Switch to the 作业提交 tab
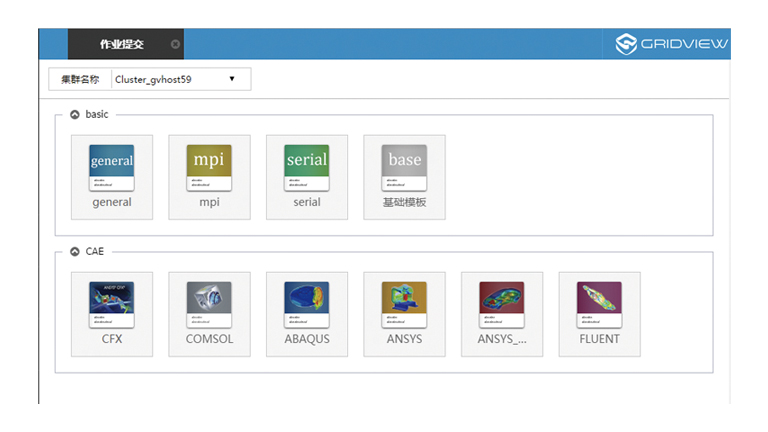This screenshot has height=432, width=768. (121, 44)
